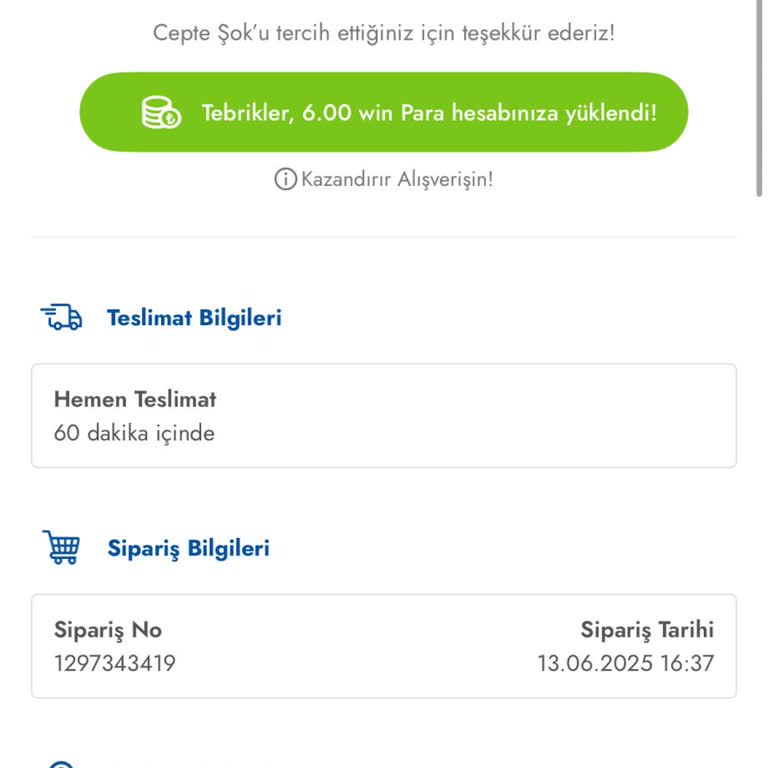Click the shopping cart icon
The height and width of the screenshot is (768, 768).
(61, 548)
